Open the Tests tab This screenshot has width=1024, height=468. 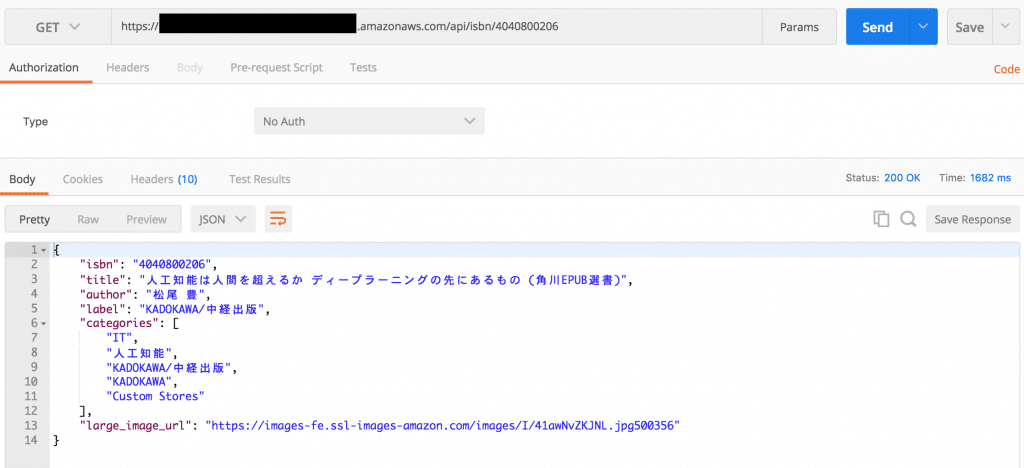coord(363,67)
